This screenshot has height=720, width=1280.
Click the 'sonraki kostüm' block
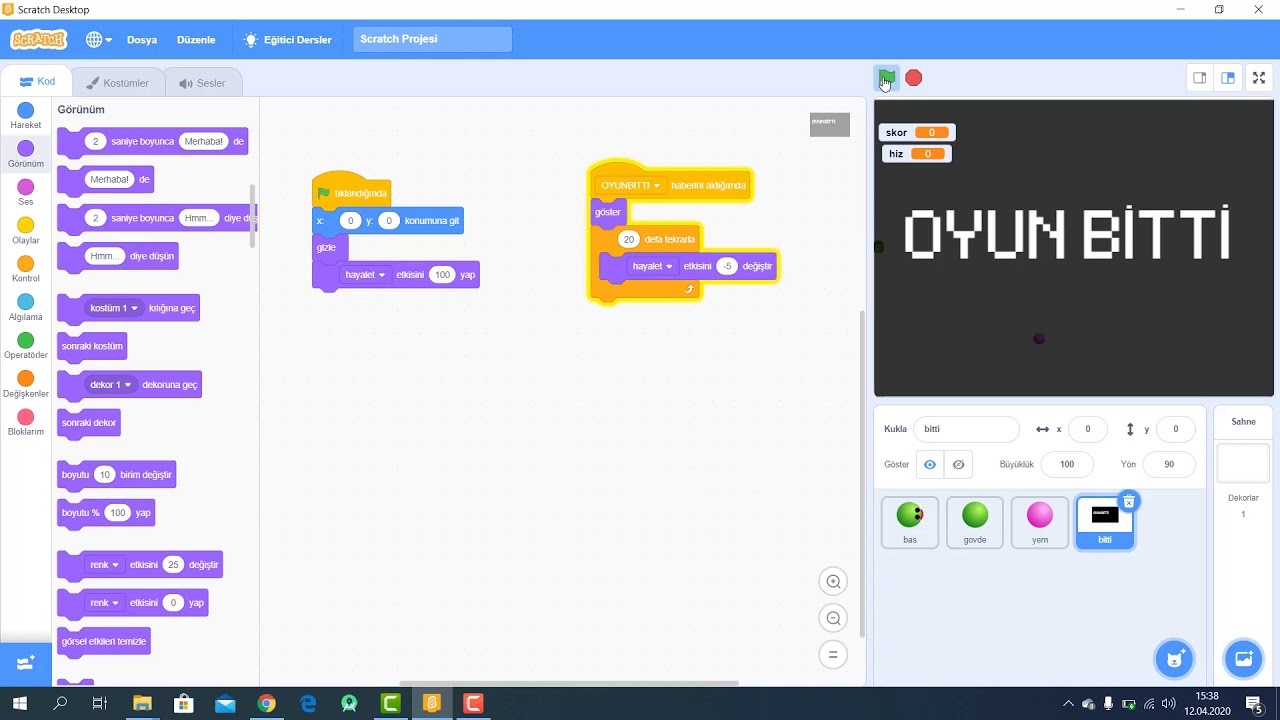coord(92,346)
